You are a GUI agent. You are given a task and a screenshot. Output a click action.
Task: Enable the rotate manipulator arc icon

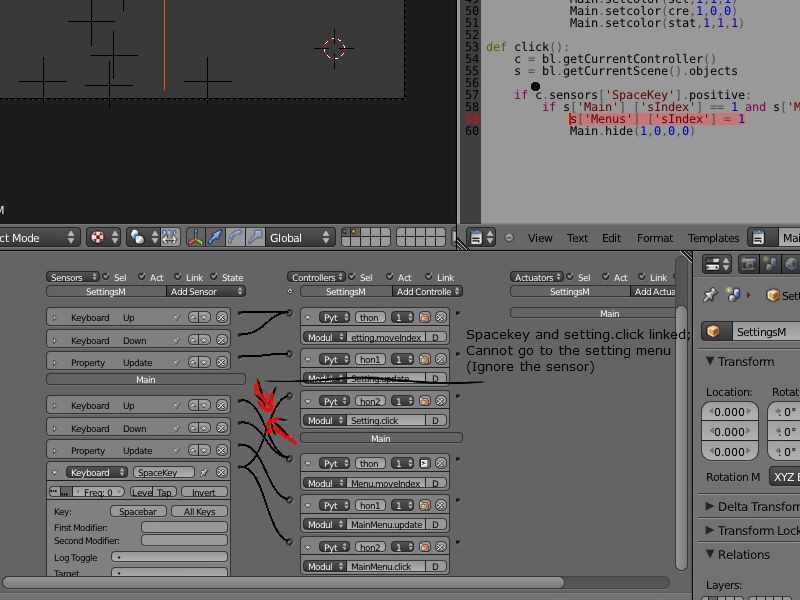click(235, 237)
